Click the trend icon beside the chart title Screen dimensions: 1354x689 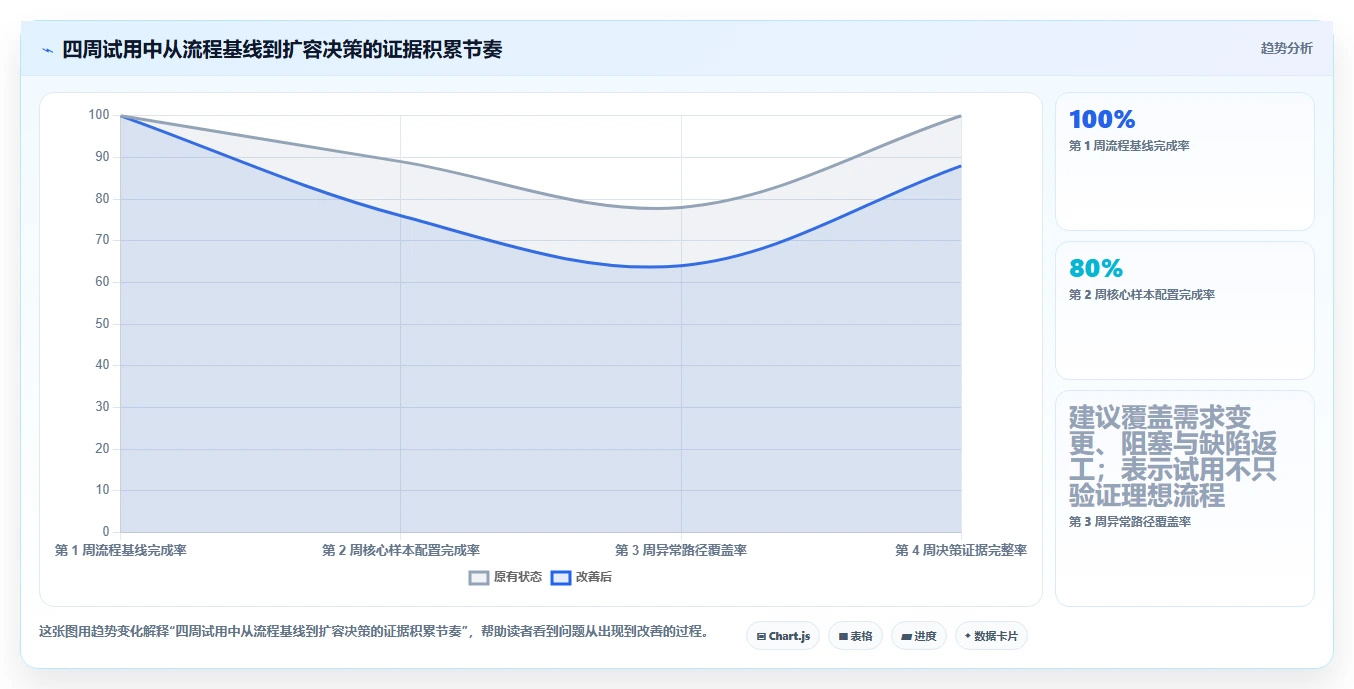click(47, 50)
